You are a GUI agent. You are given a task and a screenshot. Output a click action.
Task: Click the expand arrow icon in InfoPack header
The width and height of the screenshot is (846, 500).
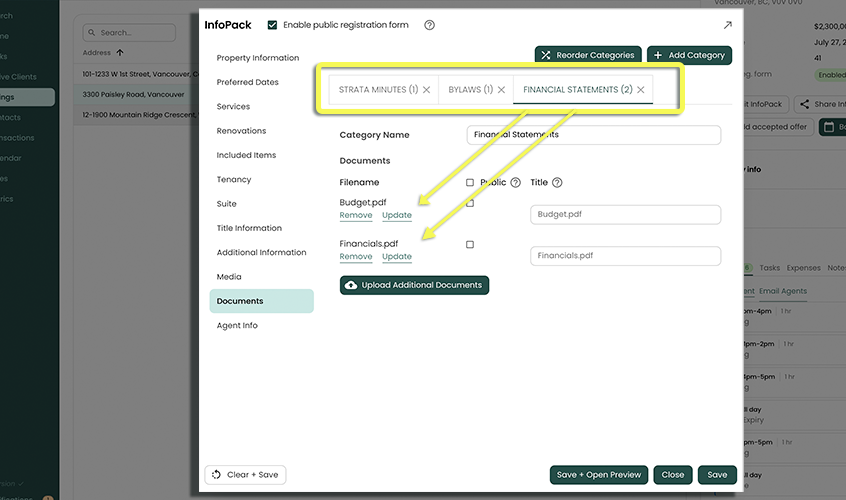point(727,25)
